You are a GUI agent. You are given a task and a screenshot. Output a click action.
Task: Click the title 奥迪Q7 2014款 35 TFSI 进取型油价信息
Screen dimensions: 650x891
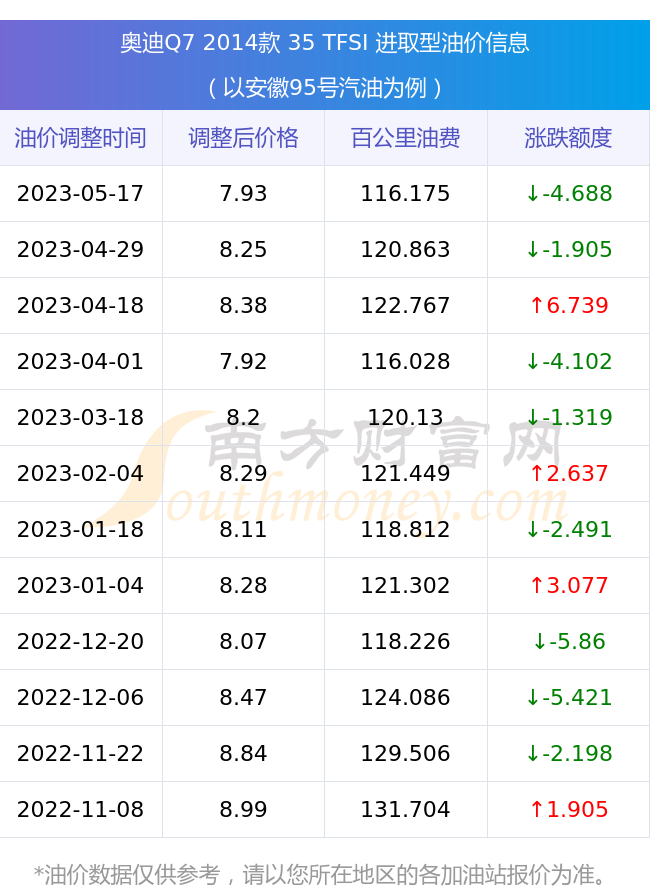coord(325,43)
